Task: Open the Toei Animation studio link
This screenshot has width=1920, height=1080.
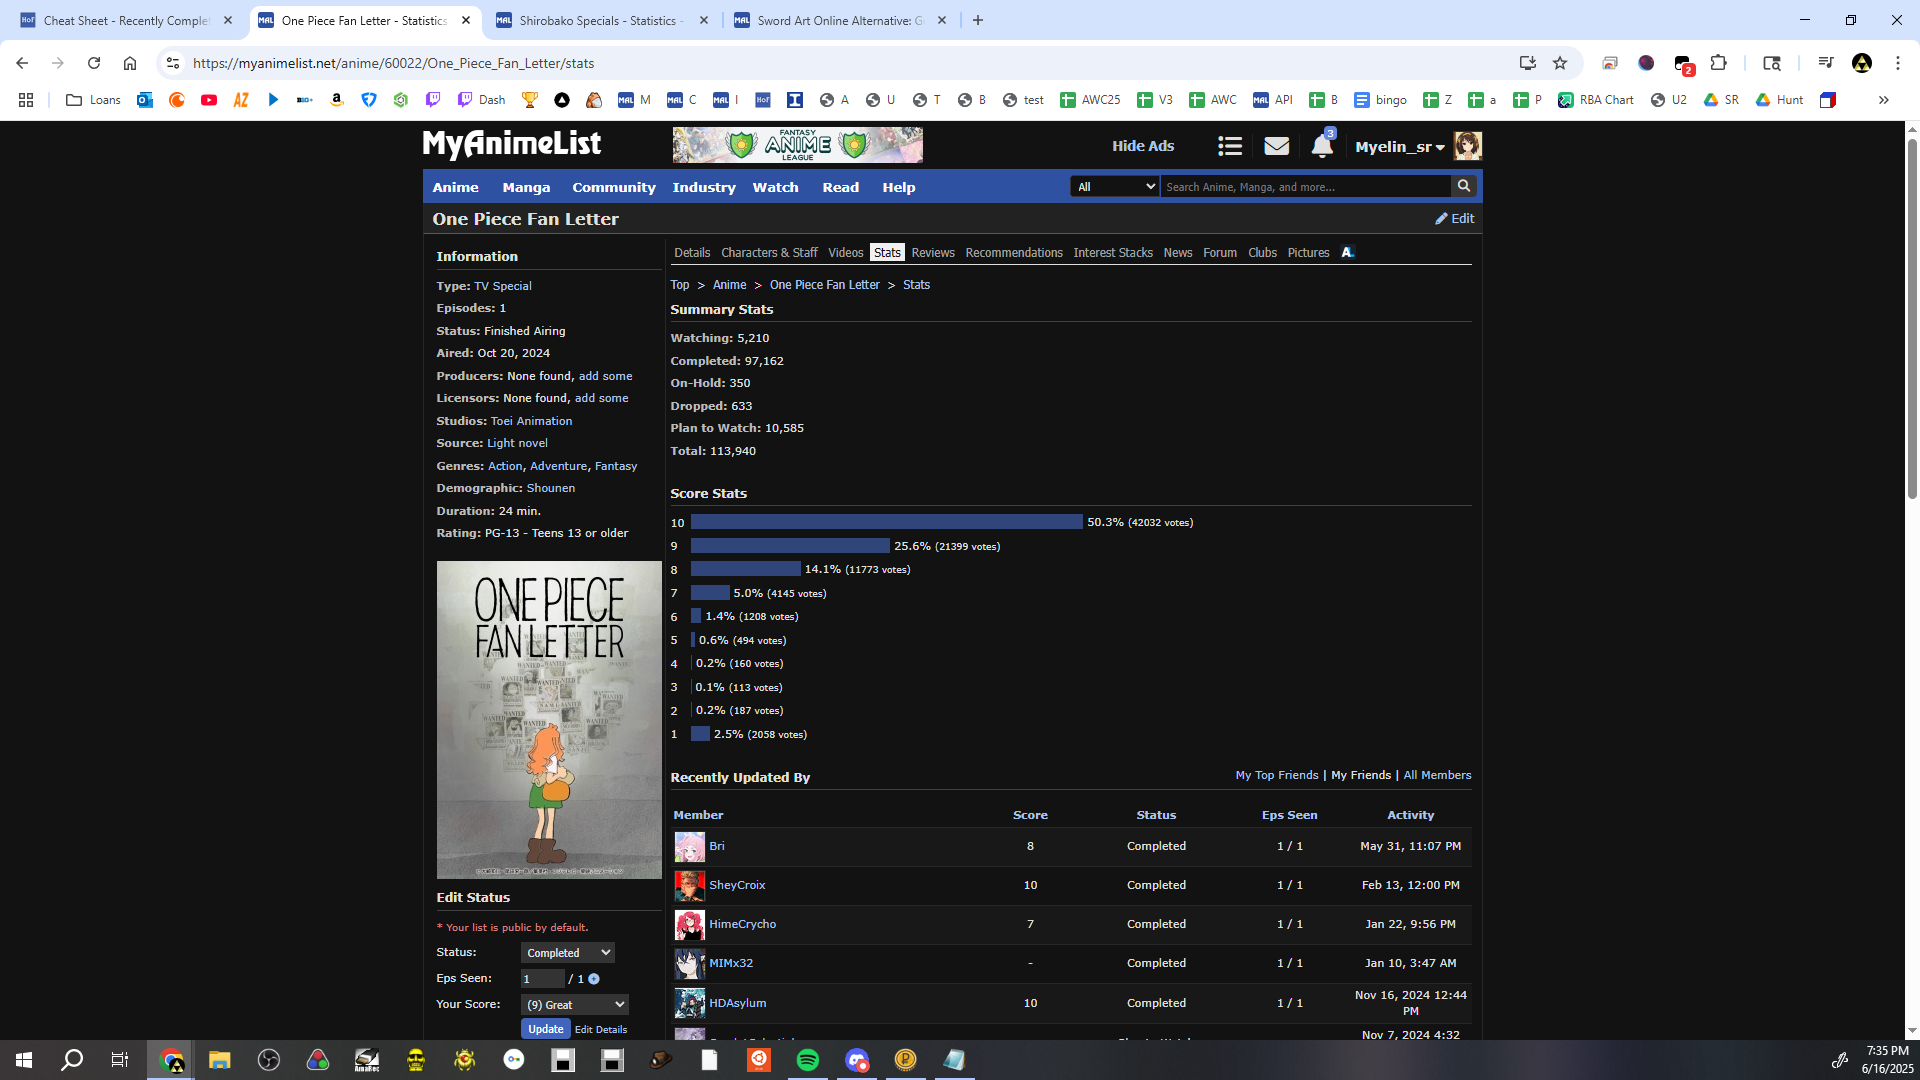Action: tap(531, 421)
